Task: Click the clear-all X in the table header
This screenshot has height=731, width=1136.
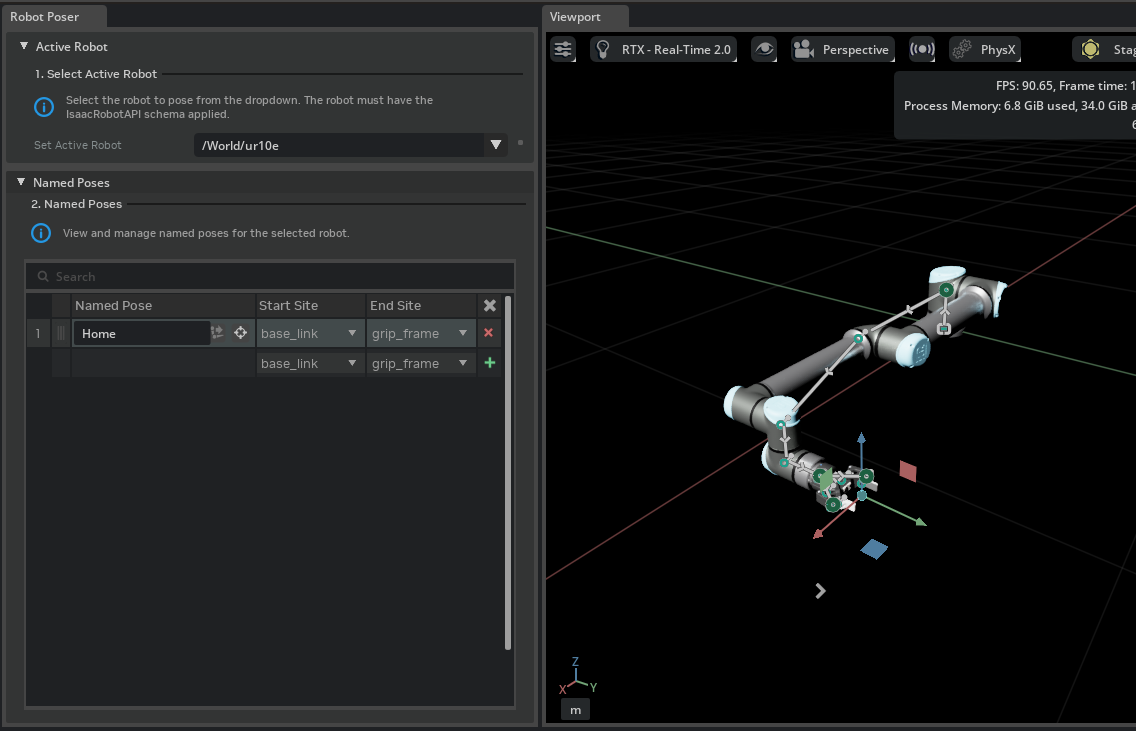Action: pos(489,306)
